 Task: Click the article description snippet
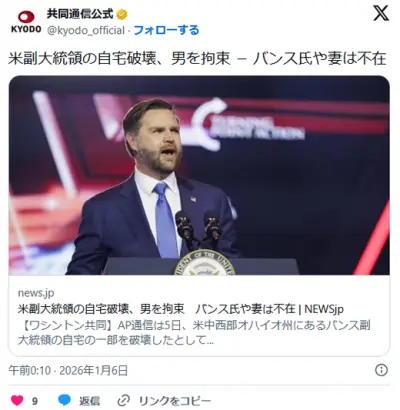[194, 333]
